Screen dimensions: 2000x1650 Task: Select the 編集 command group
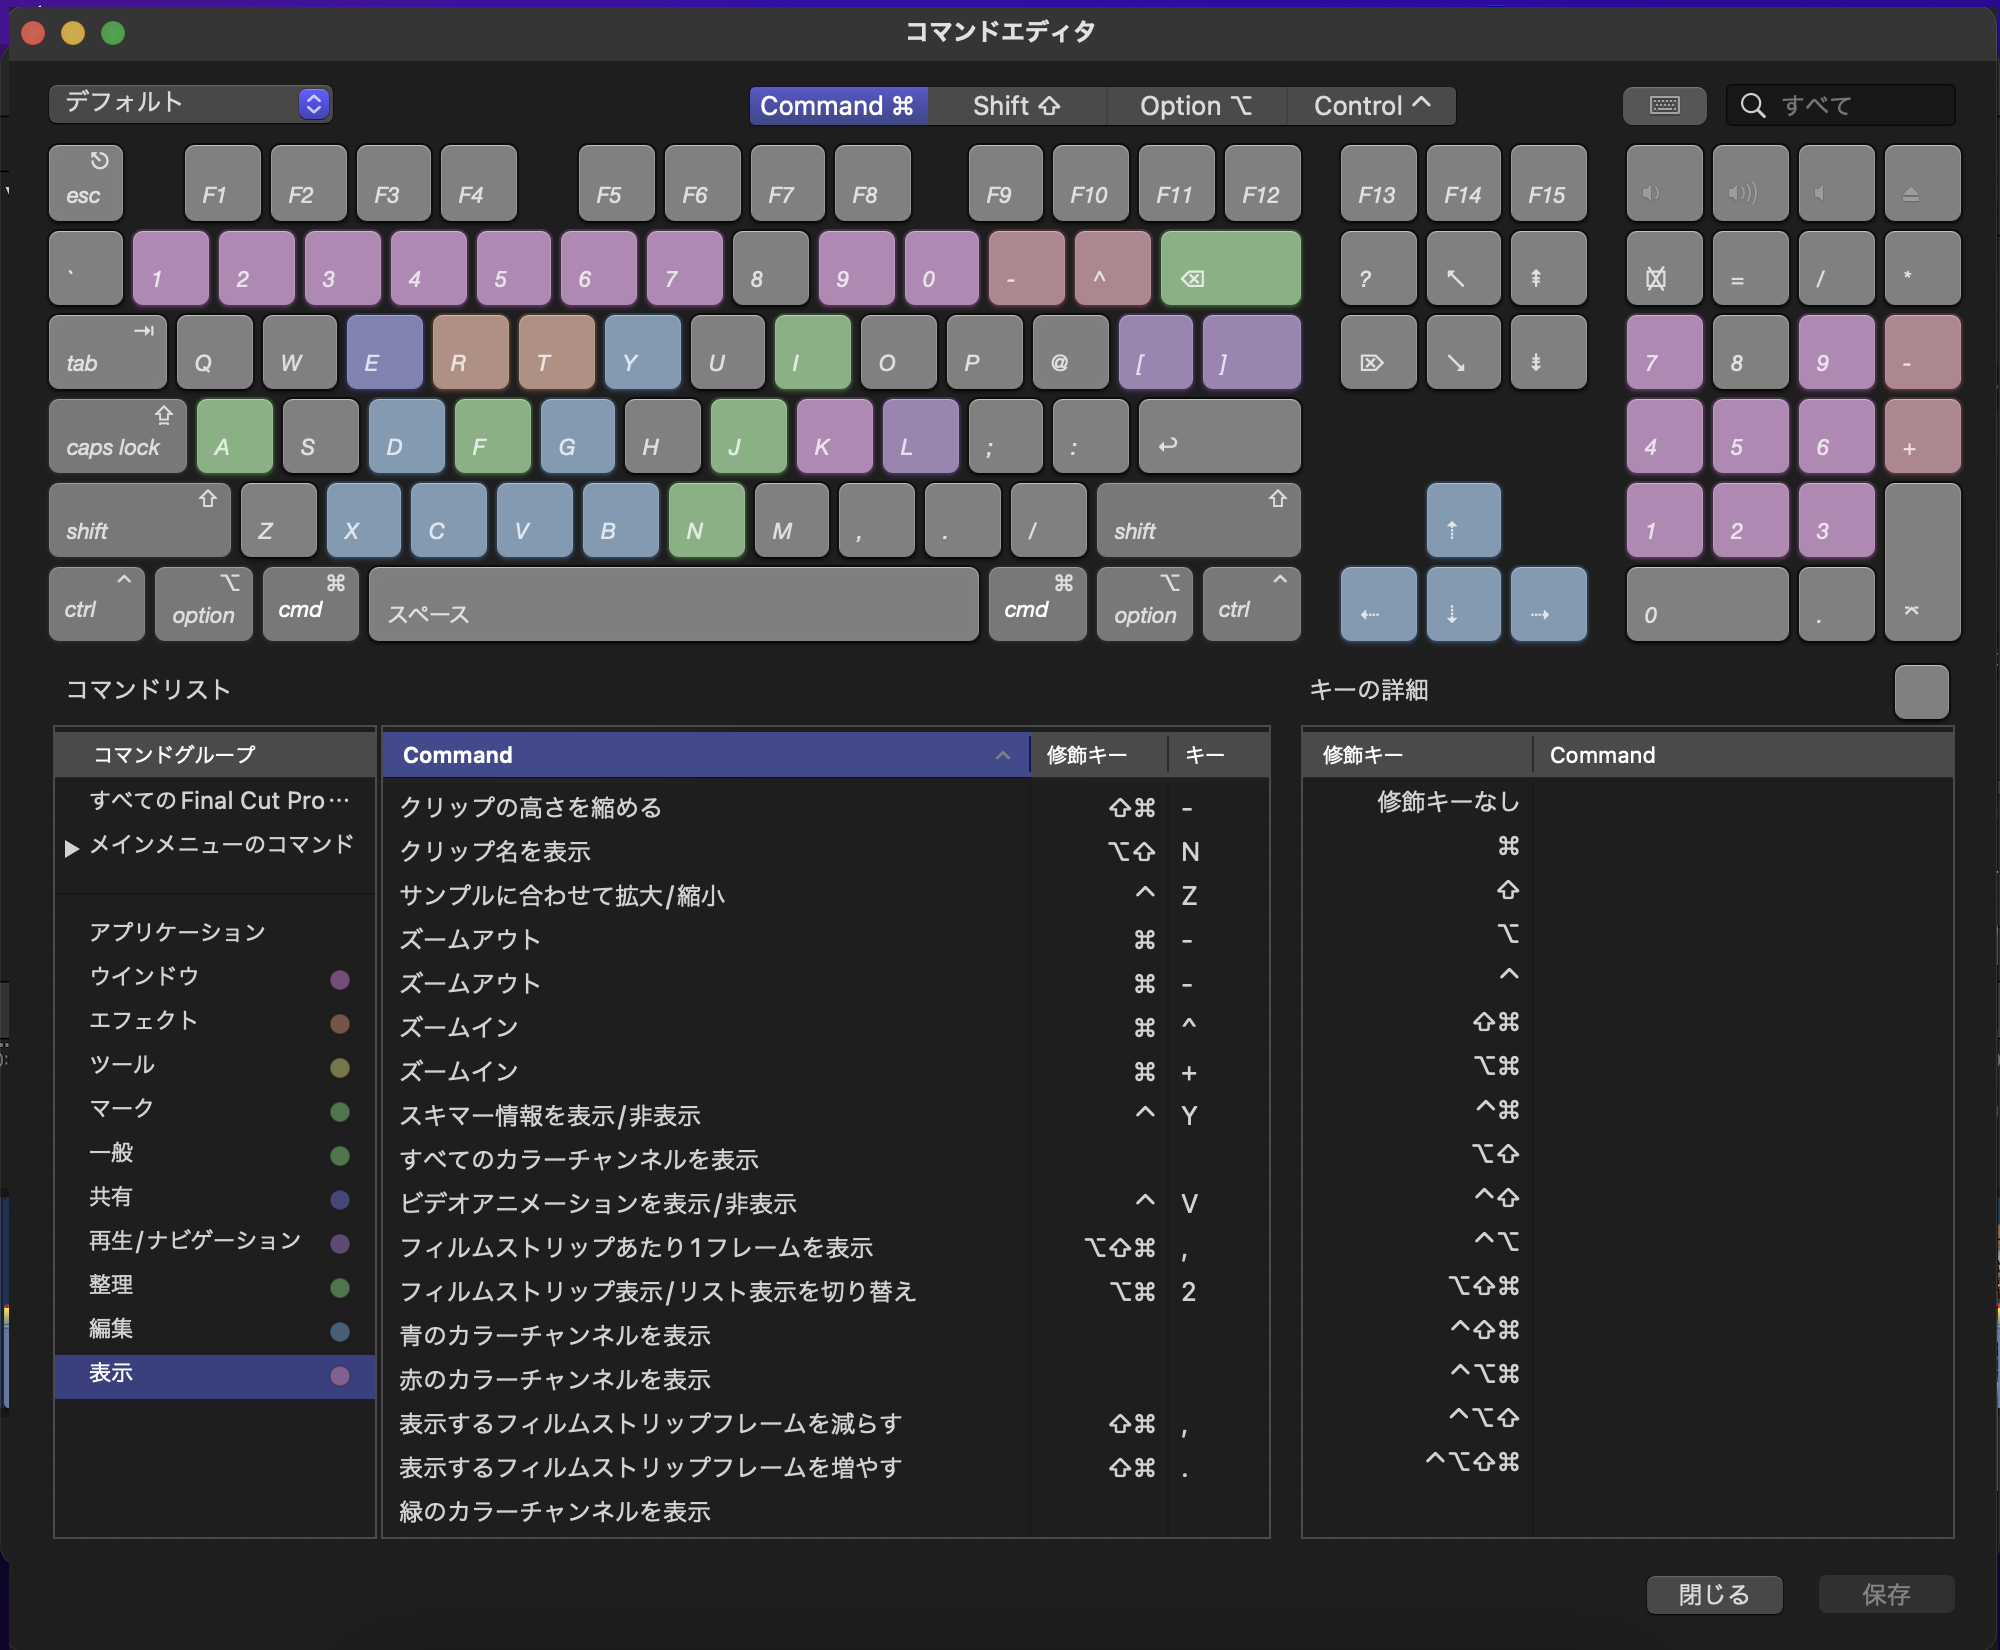pos(111,1329)
